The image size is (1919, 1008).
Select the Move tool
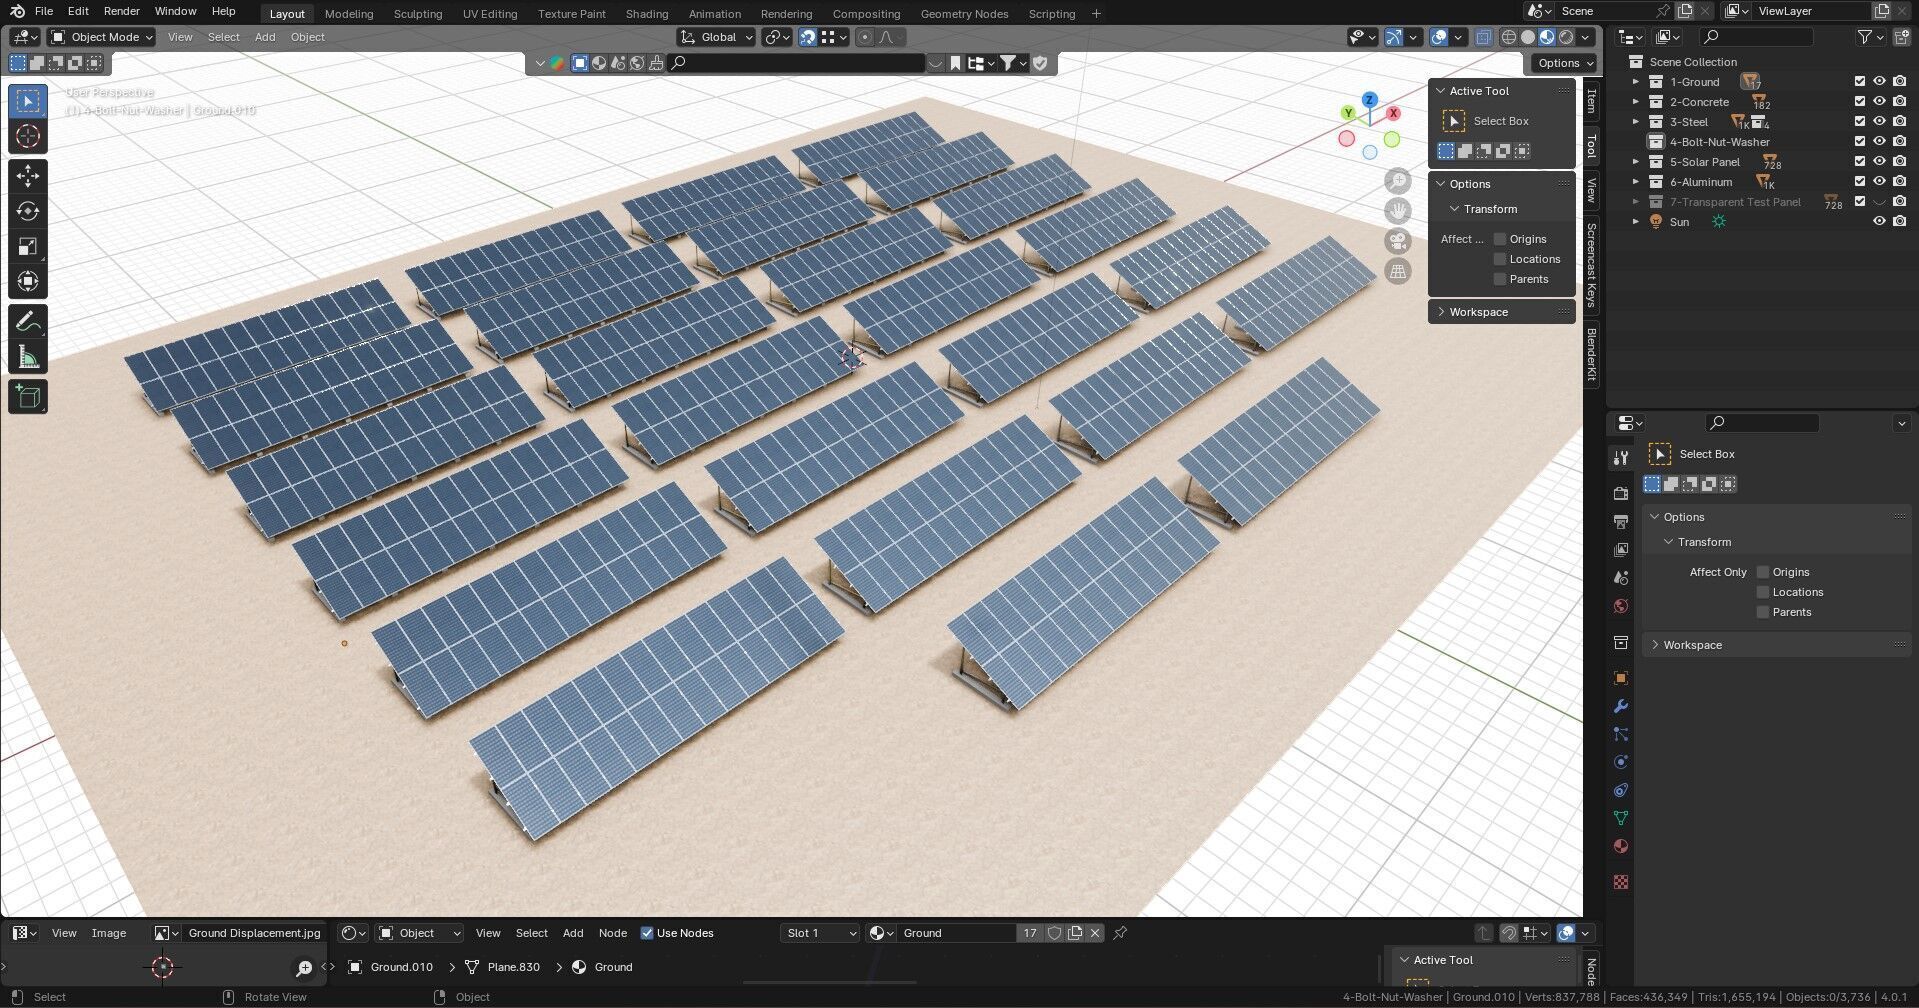point(28,176)
